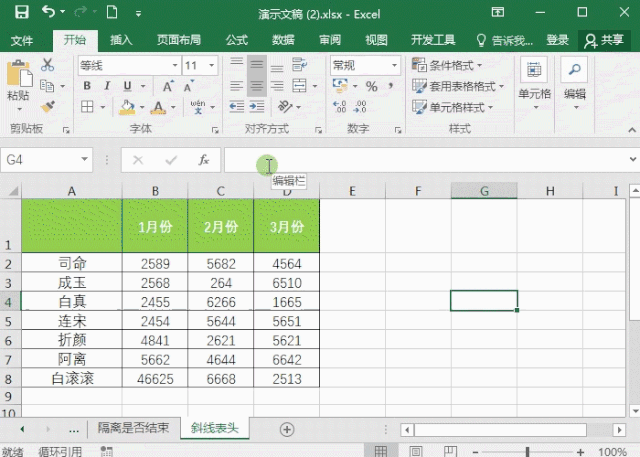Screen dimensions: 640x457
Task: Click the Wrap Text icon
Action: [299, 64]
